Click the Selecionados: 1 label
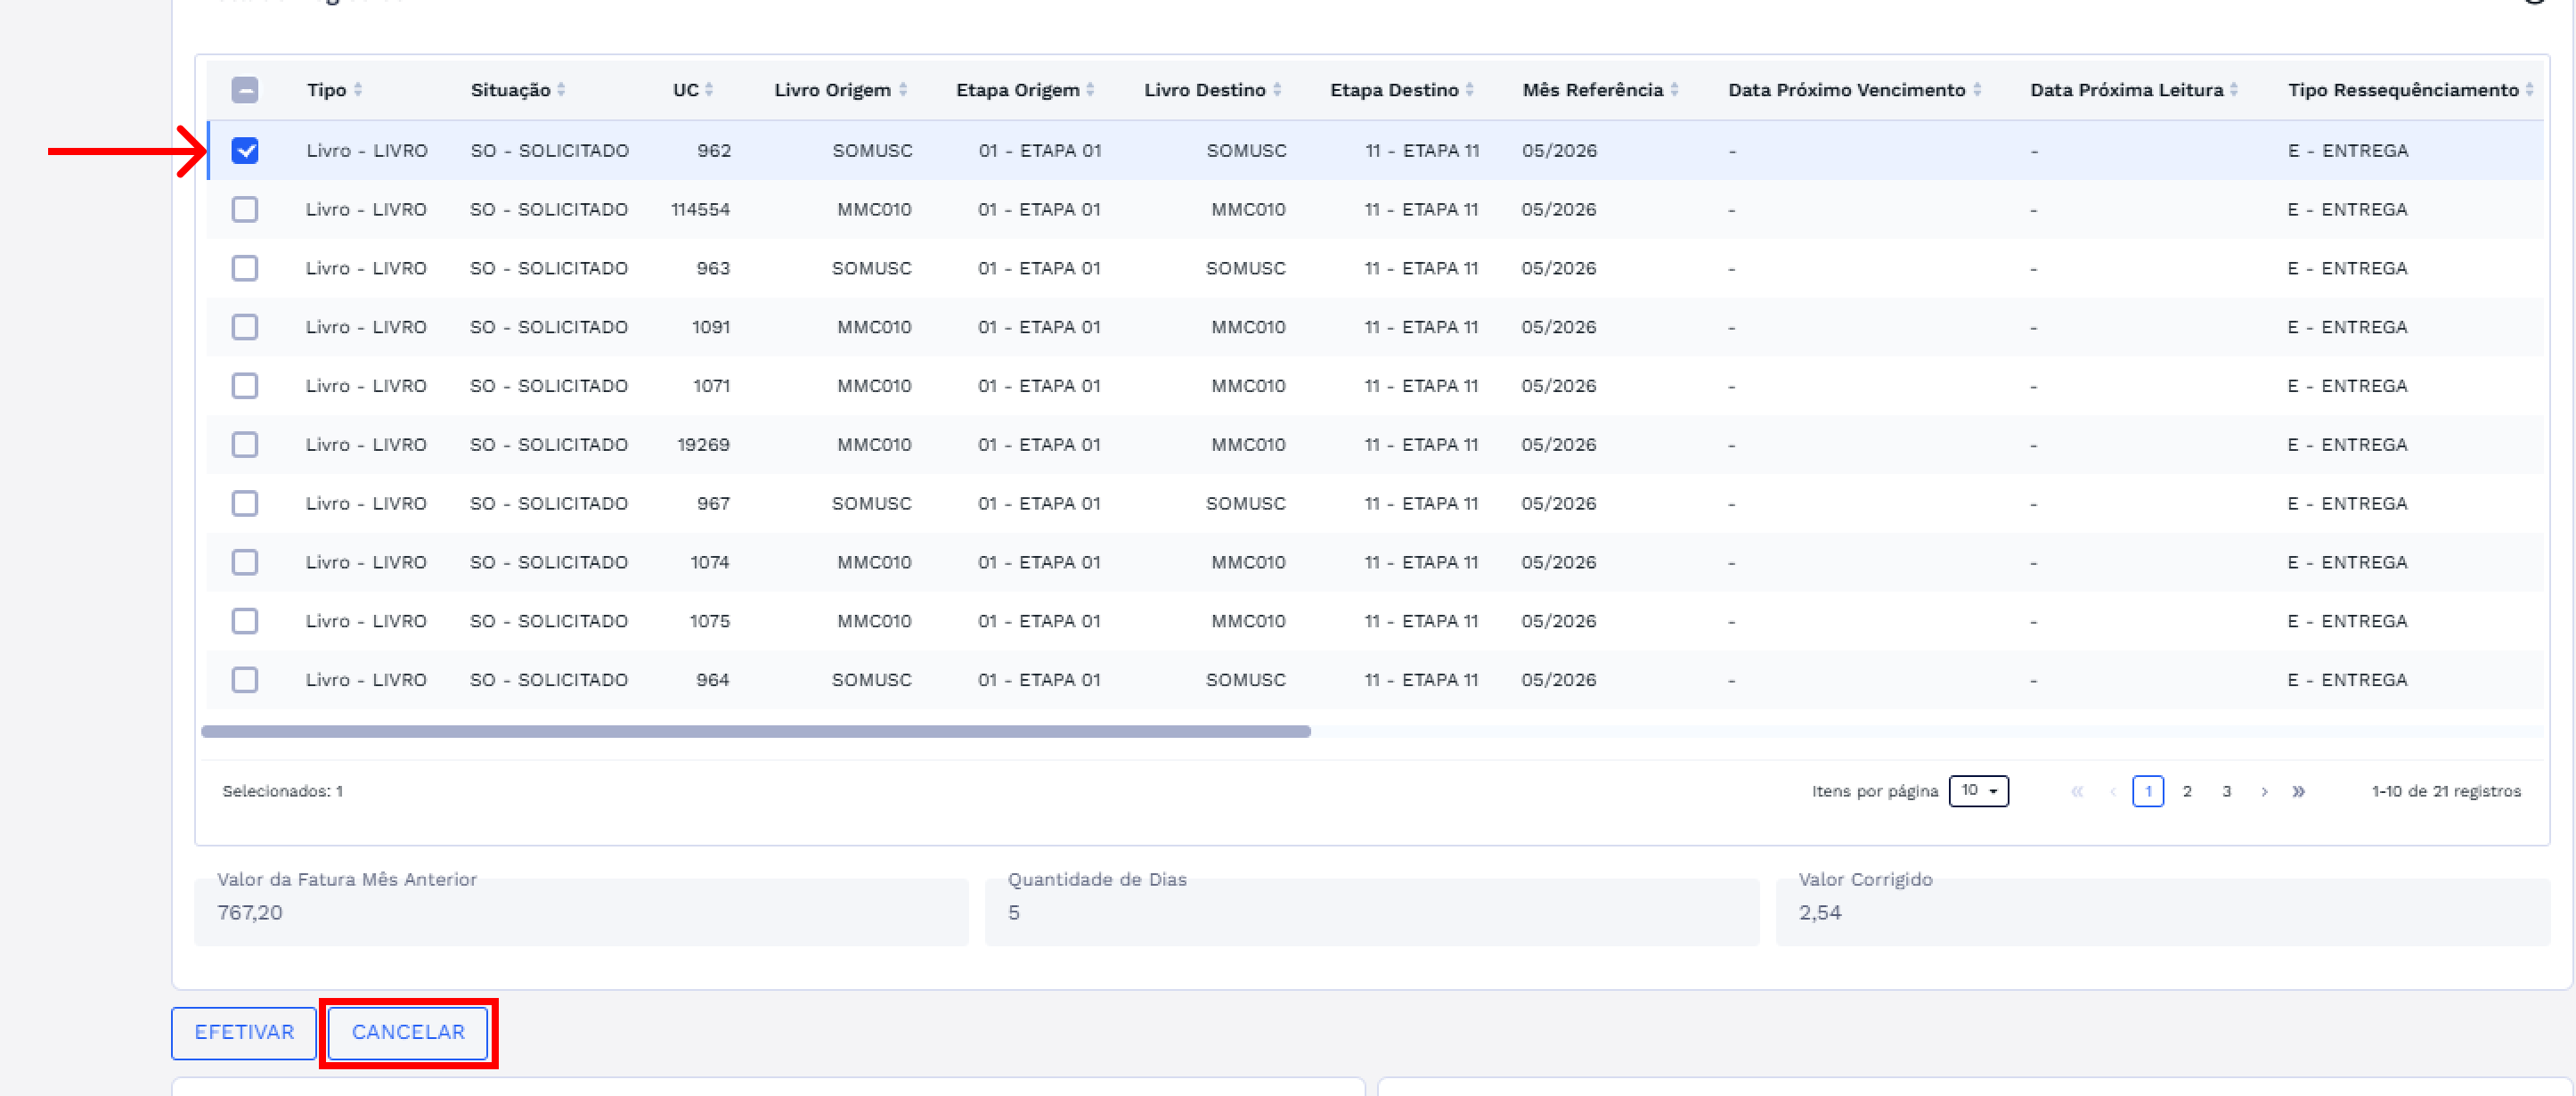 [283, 791]
